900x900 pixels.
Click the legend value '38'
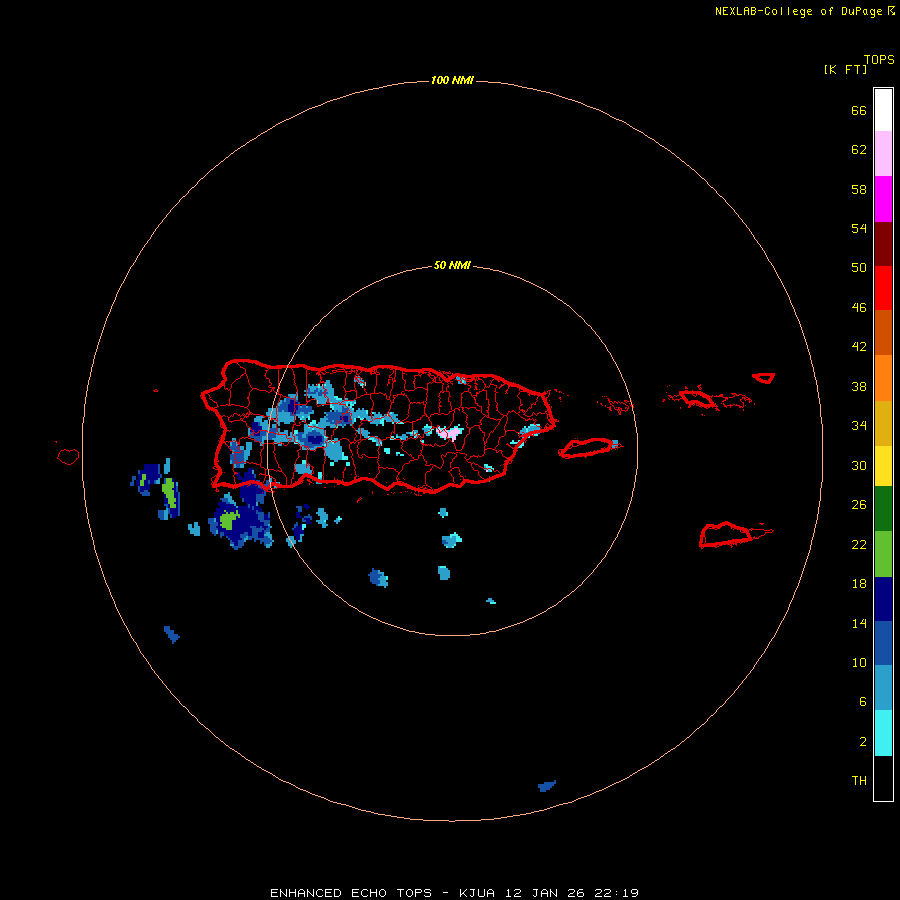pos(859,386)
